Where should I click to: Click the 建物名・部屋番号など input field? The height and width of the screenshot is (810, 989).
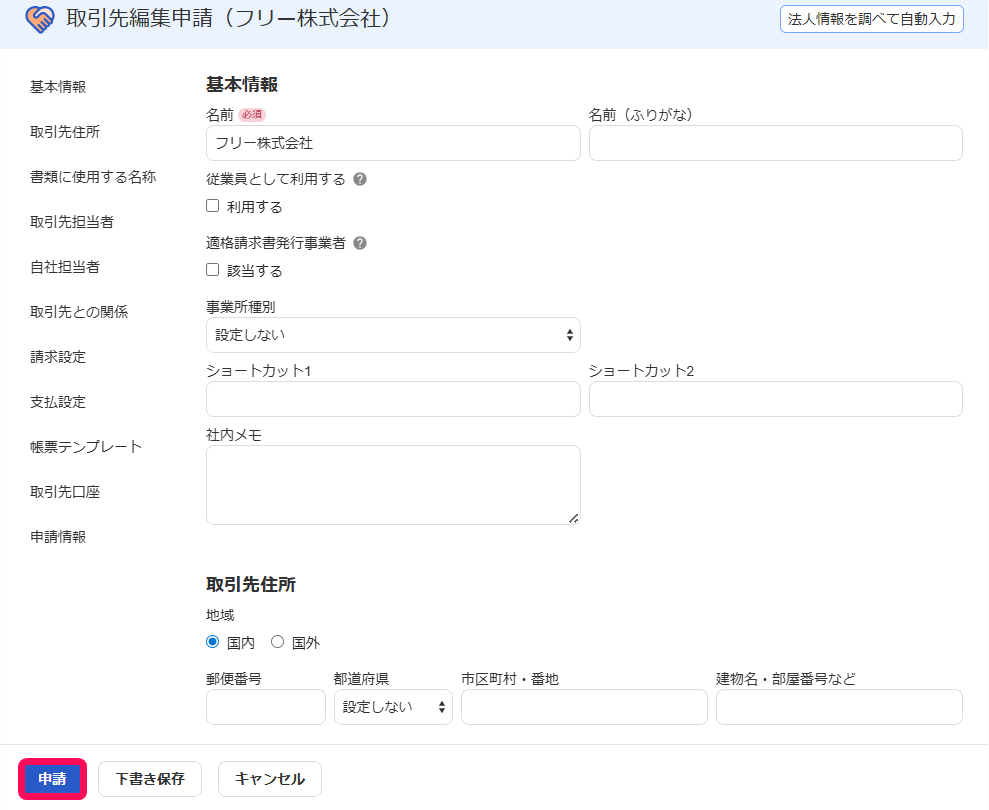click(839, 707)
